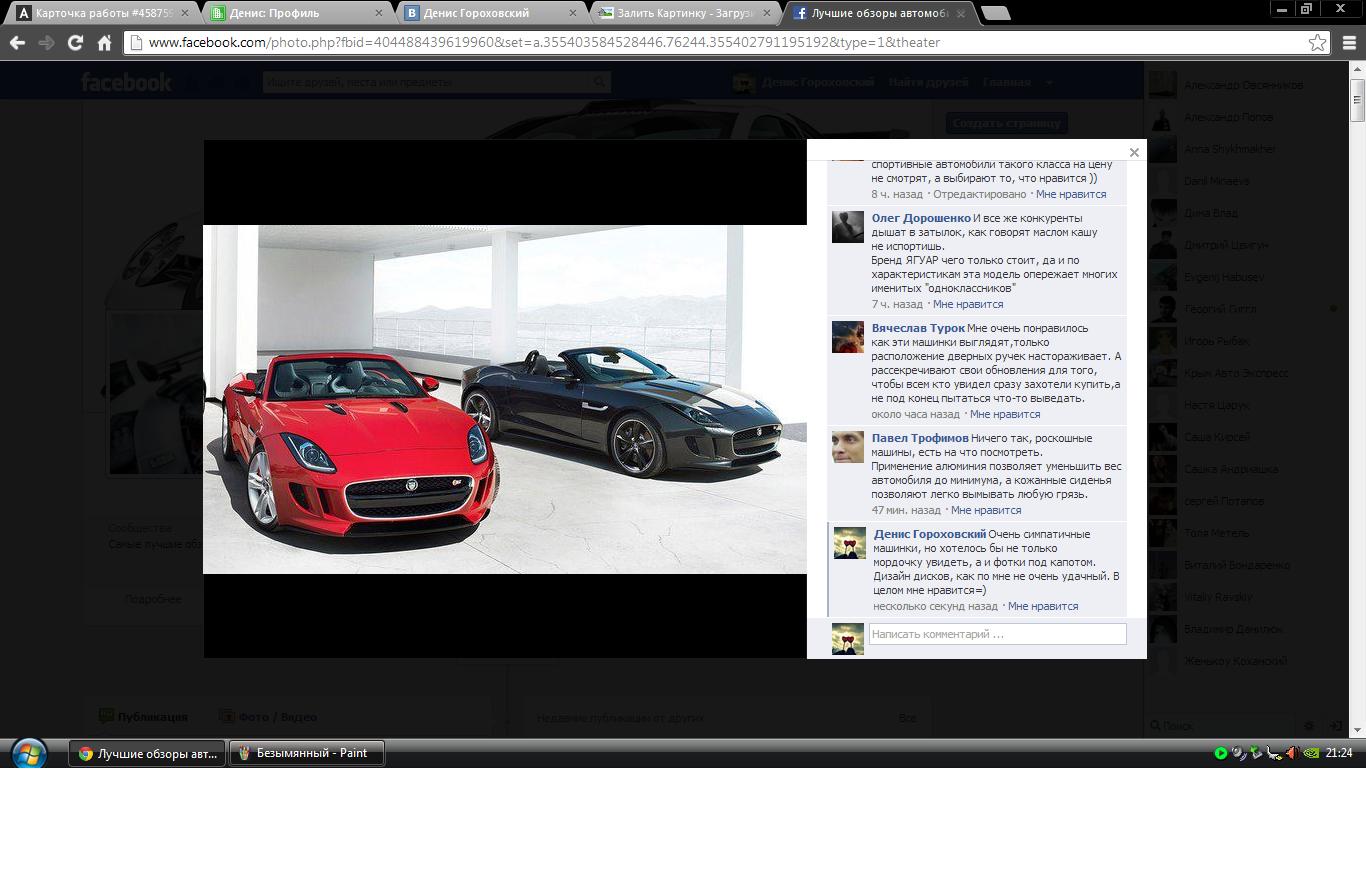The width and height of the screenshot is (1366, 878).
Task: Go back using the browser back arrow
Action: [17, 43]
